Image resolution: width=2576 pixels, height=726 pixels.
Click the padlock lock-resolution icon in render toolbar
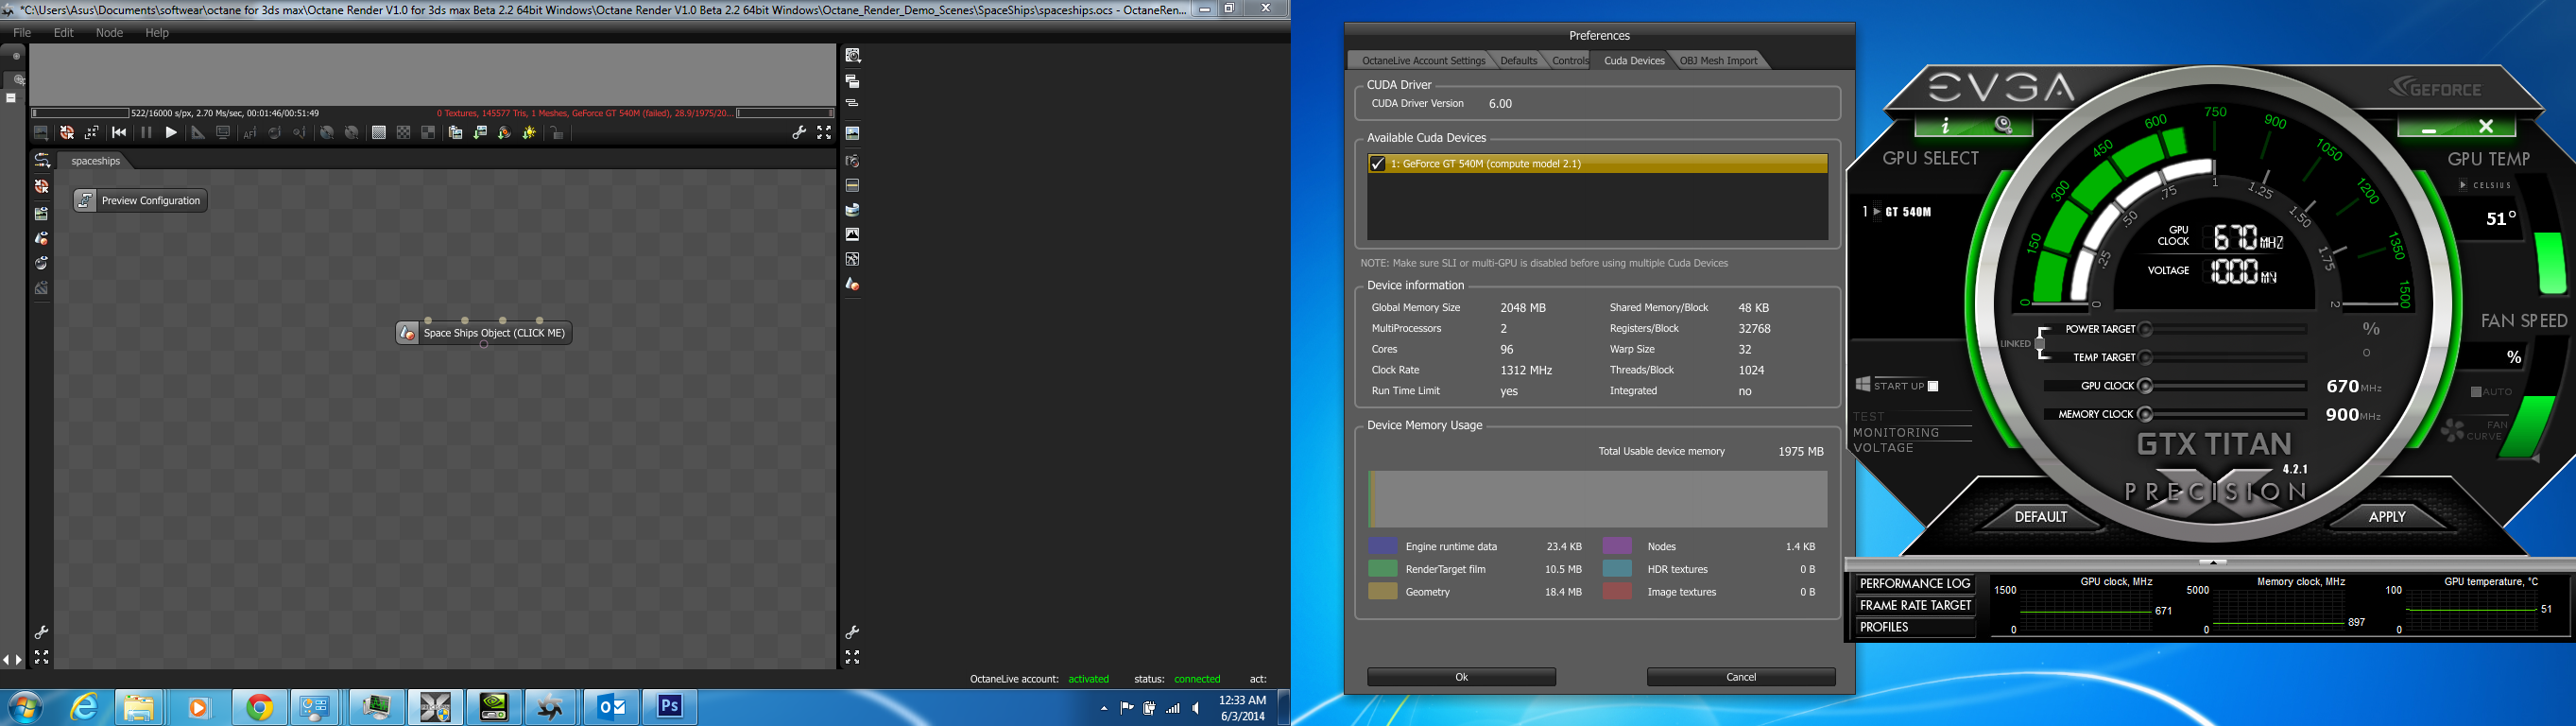pyautogui.click(x=557, y=133)
